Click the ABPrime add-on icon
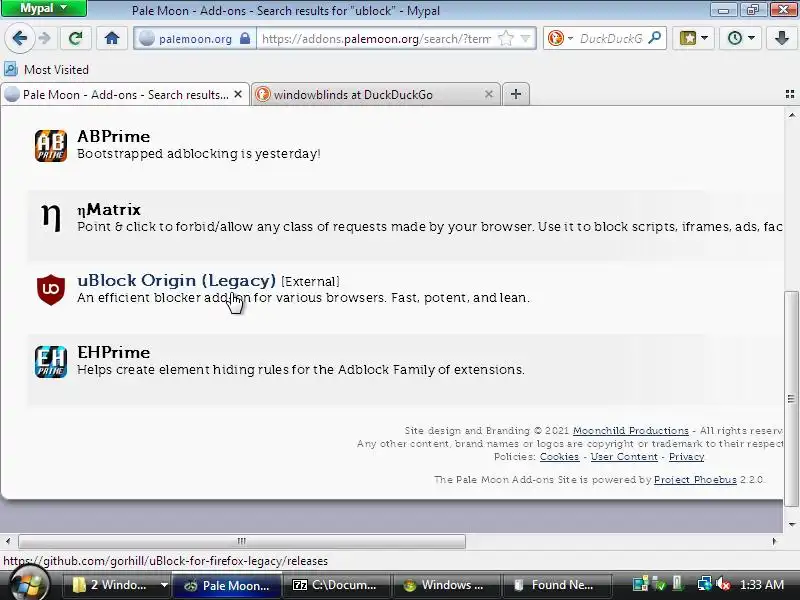Viewport: 800px width, 600px height. 51,146
